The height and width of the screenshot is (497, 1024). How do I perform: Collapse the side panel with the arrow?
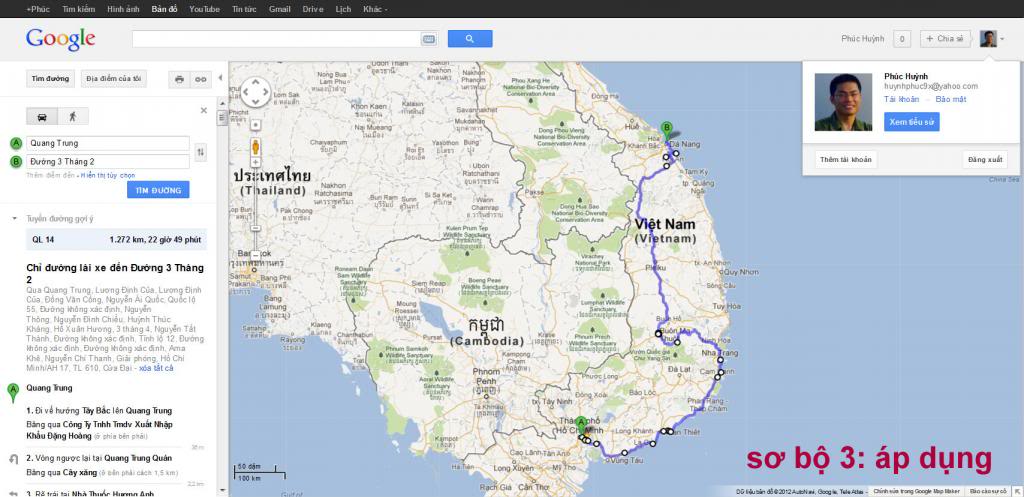pos(220,78)
